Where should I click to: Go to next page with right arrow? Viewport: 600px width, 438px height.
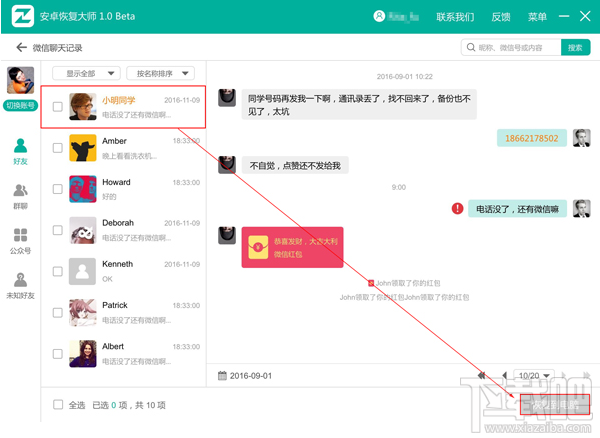point(564,376)
